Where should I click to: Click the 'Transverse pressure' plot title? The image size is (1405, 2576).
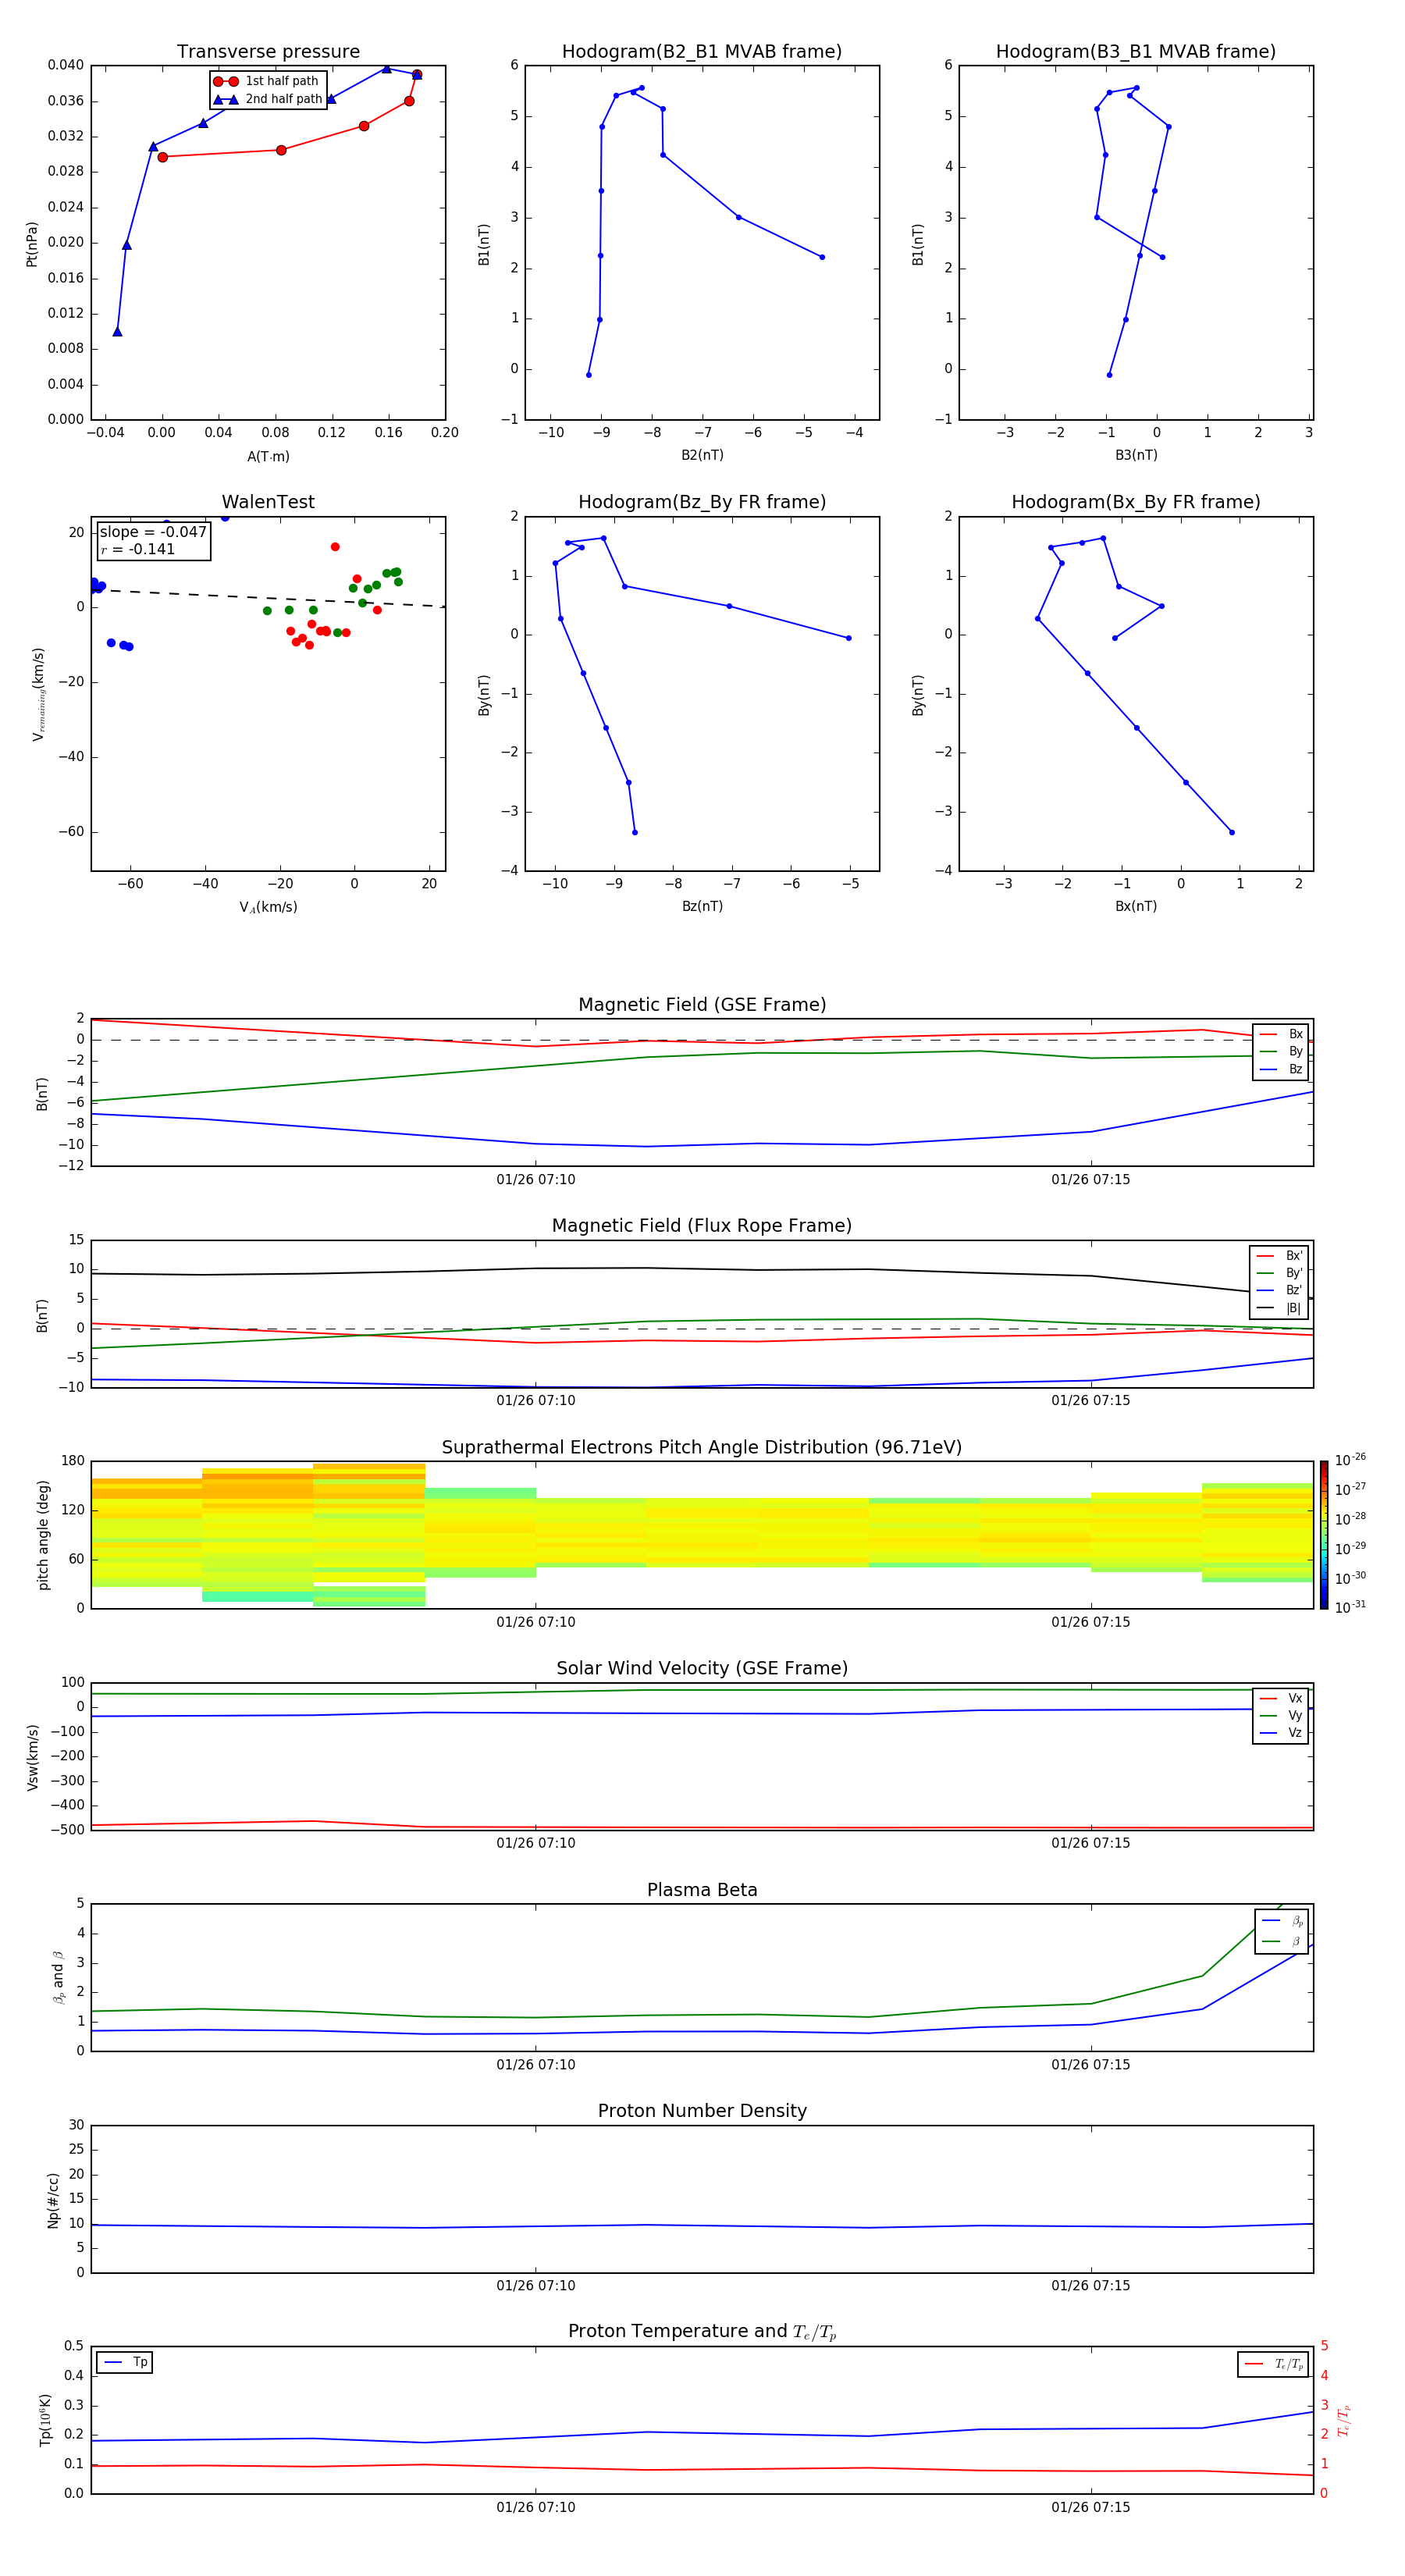pos(268,52)
